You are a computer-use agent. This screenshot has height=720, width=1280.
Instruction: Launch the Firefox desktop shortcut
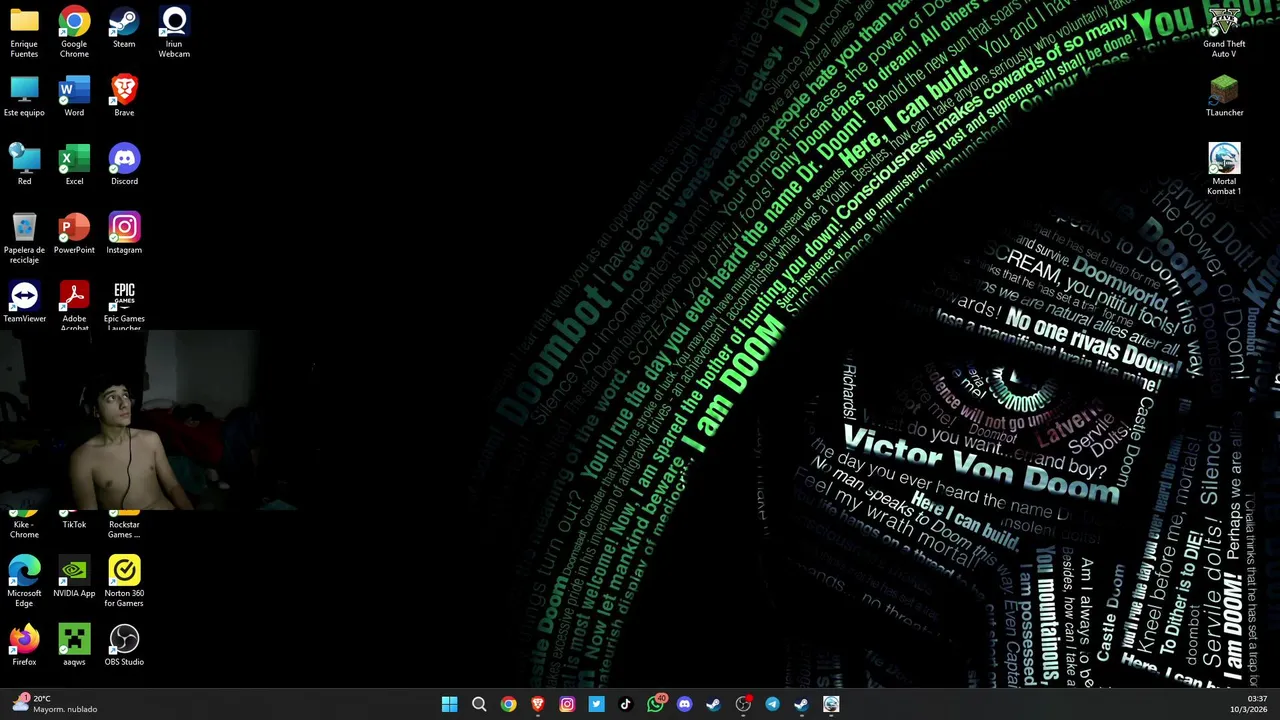pos(24,645)
